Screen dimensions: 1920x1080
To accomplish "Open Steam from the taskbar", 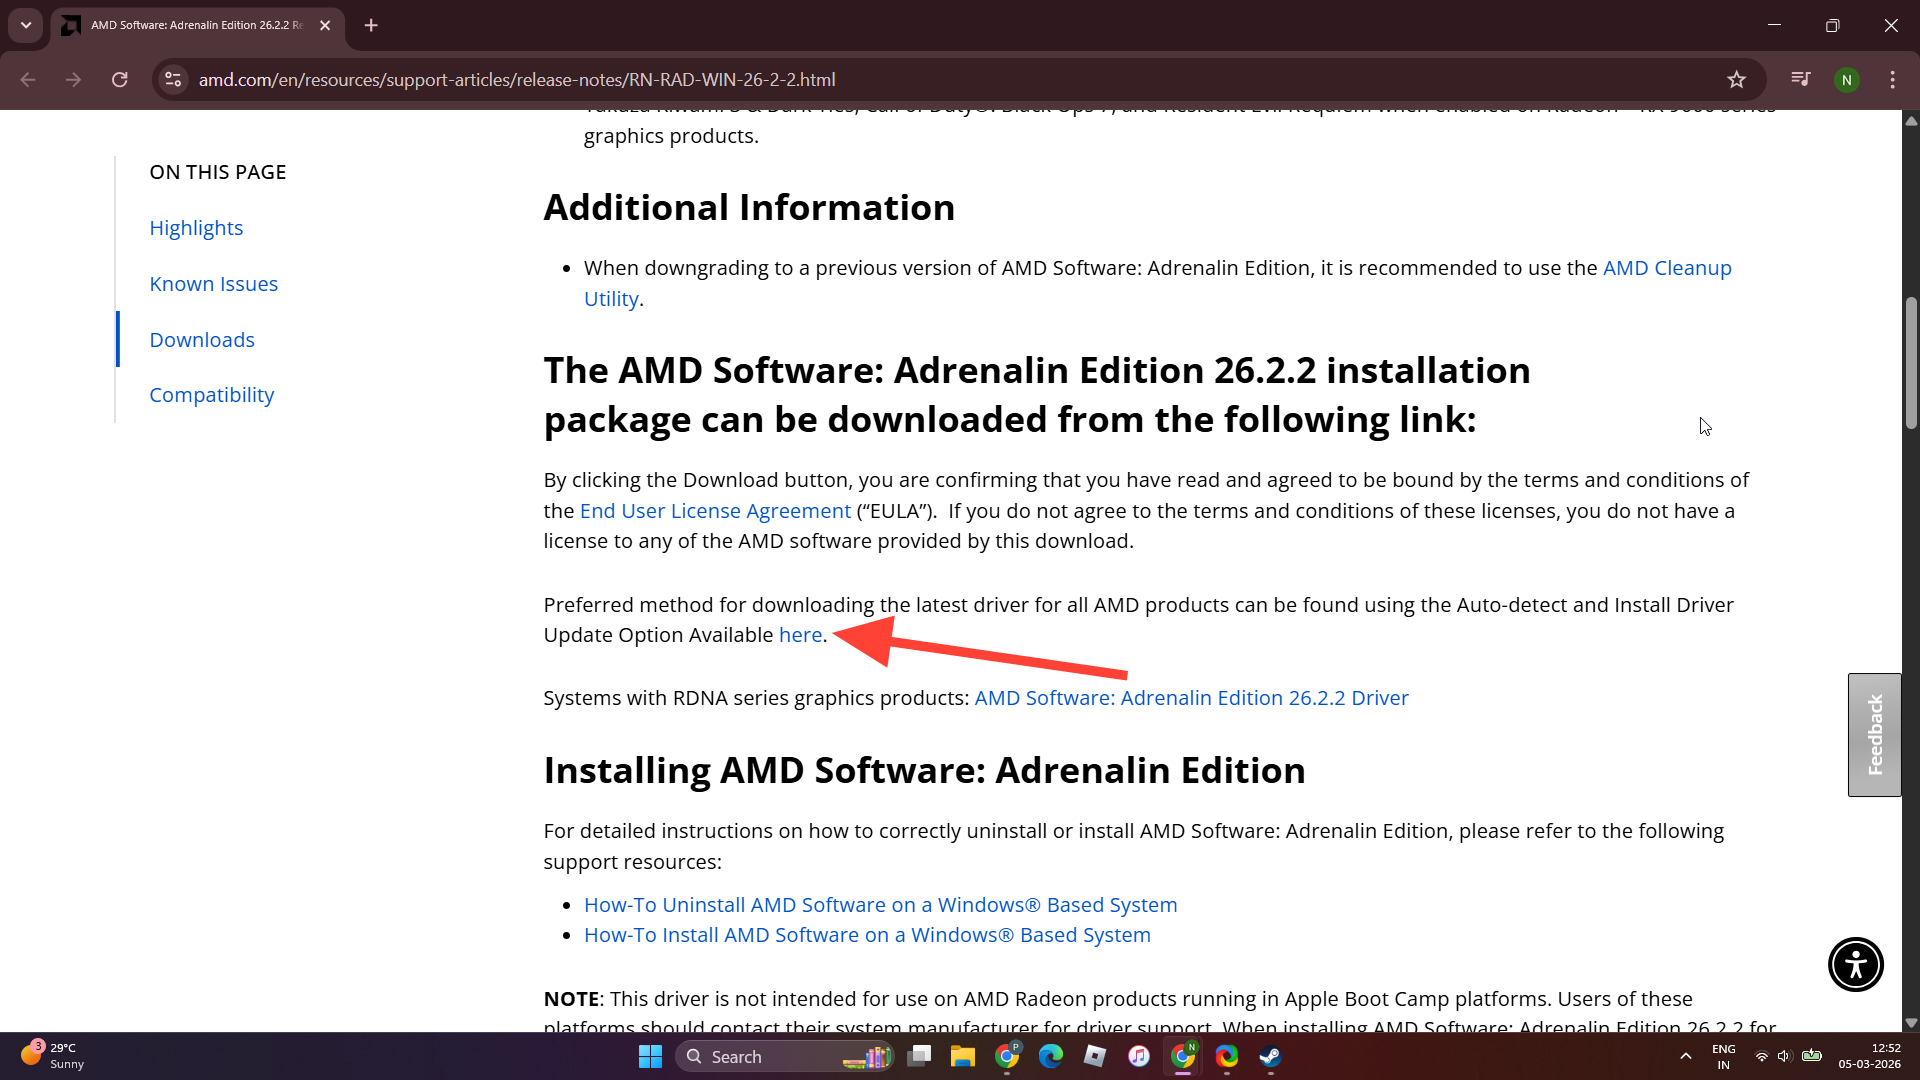I will (1270, 1056).
